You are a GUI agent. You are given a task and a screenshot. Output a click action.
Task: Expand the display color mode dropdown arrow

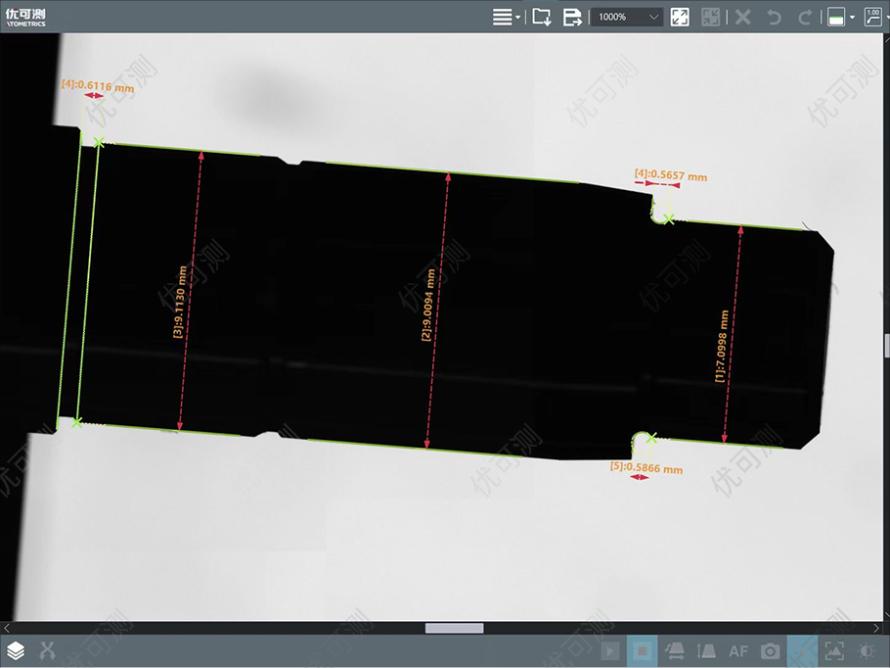click(x=852, y=18)
